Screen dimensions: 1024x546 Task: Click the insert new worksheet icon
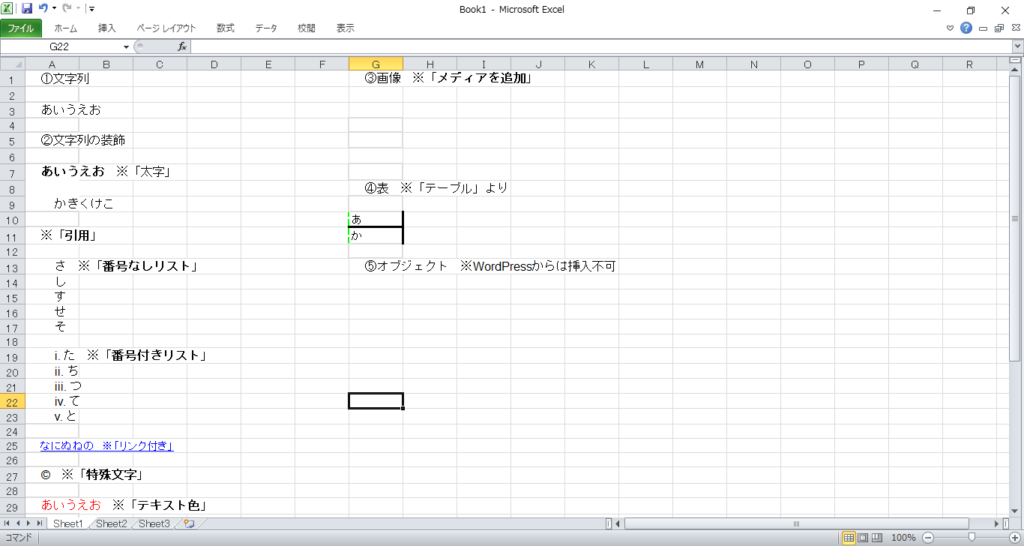click(x=189, y=524)
